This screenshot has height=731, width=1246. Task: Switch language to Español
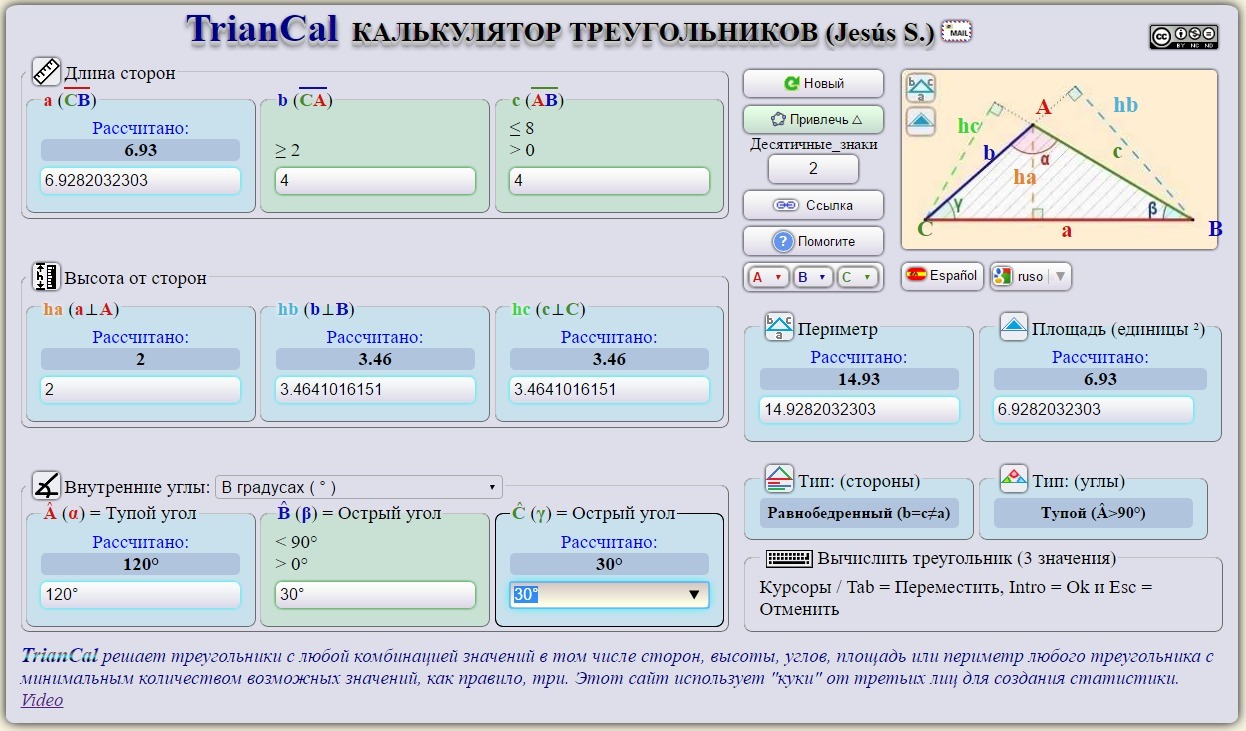click(x=942, y=276)
